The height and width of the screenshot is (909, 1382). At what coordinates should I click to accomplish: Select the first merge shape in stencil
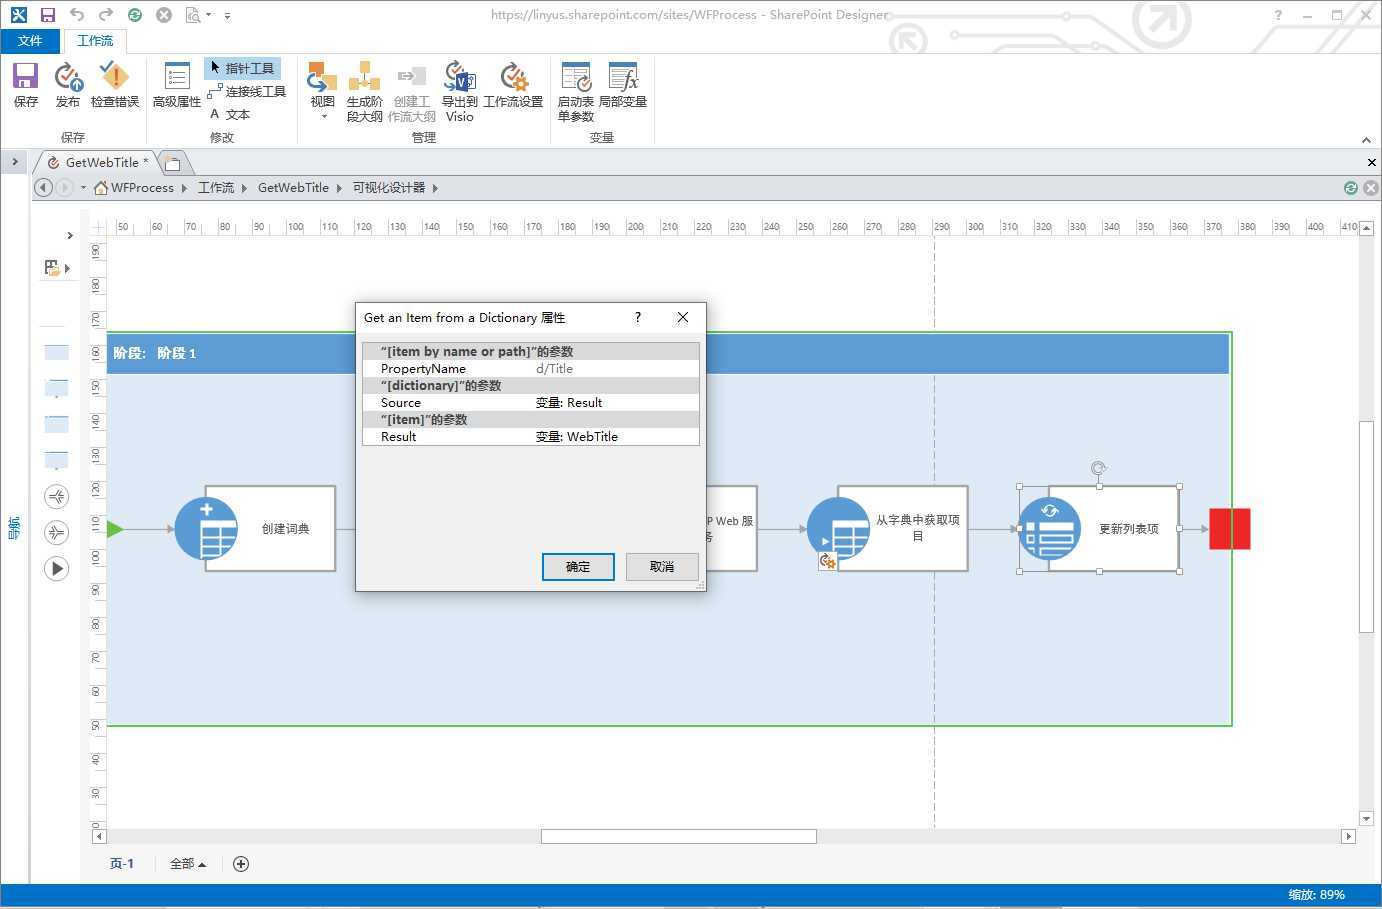click(x=57, y=496)
